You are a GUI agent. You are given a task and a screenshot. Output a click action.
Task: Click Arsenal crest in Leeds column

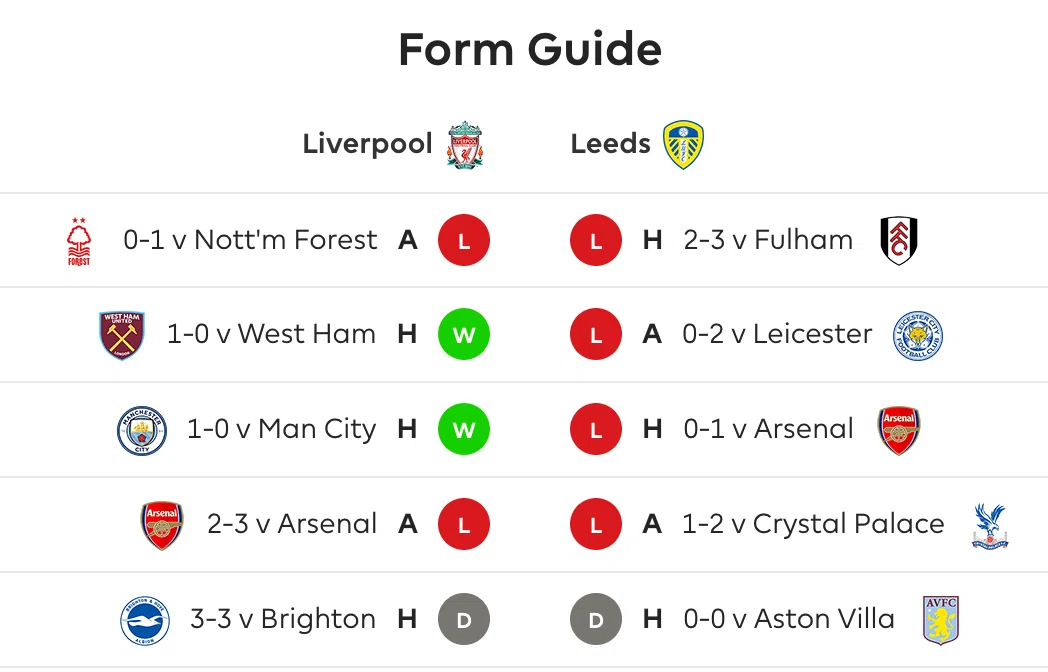point(898,431)
